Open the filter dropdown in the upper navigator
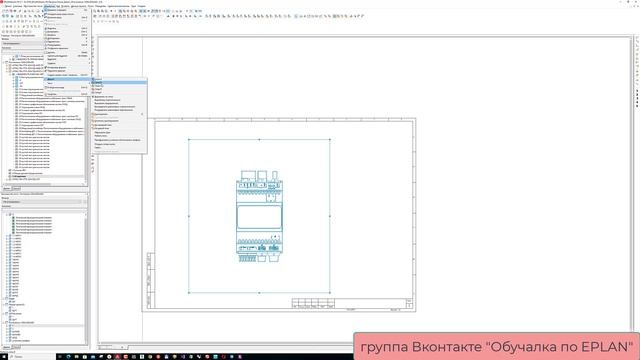 (x=23, y=43)
